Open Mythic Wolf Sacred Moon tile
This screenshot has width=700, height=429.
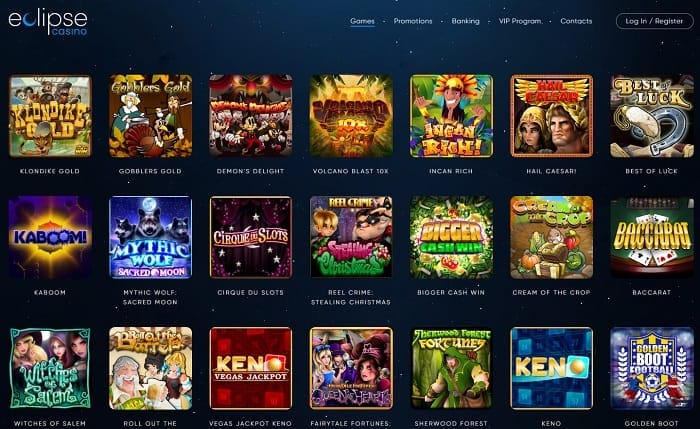pyautogui.click(x=150, y=237)
